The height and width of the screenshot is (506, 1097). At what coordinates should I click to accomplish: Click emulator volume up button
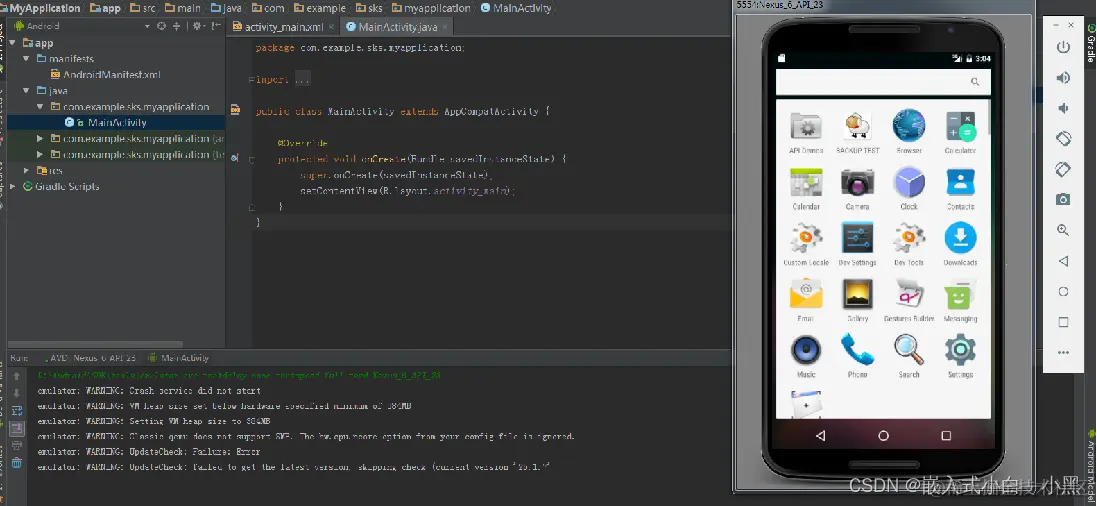point(1063,78)
